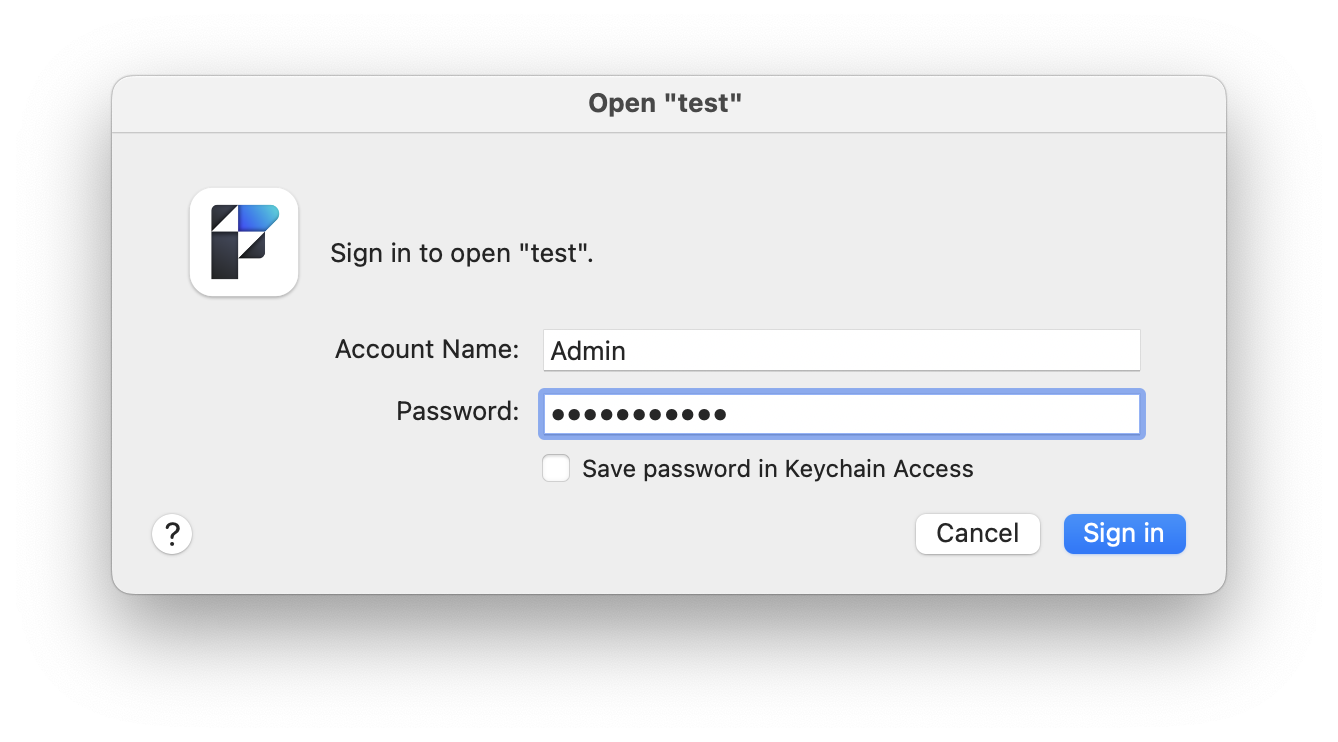
Task: Click Sign in to open "test"
Action: click(1124, 533)
